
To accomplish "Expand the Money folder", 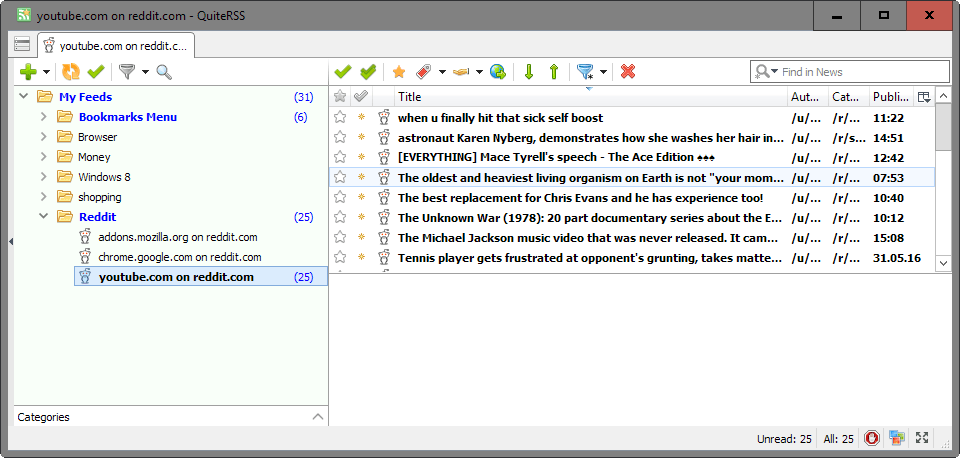I will coord(43,157).
